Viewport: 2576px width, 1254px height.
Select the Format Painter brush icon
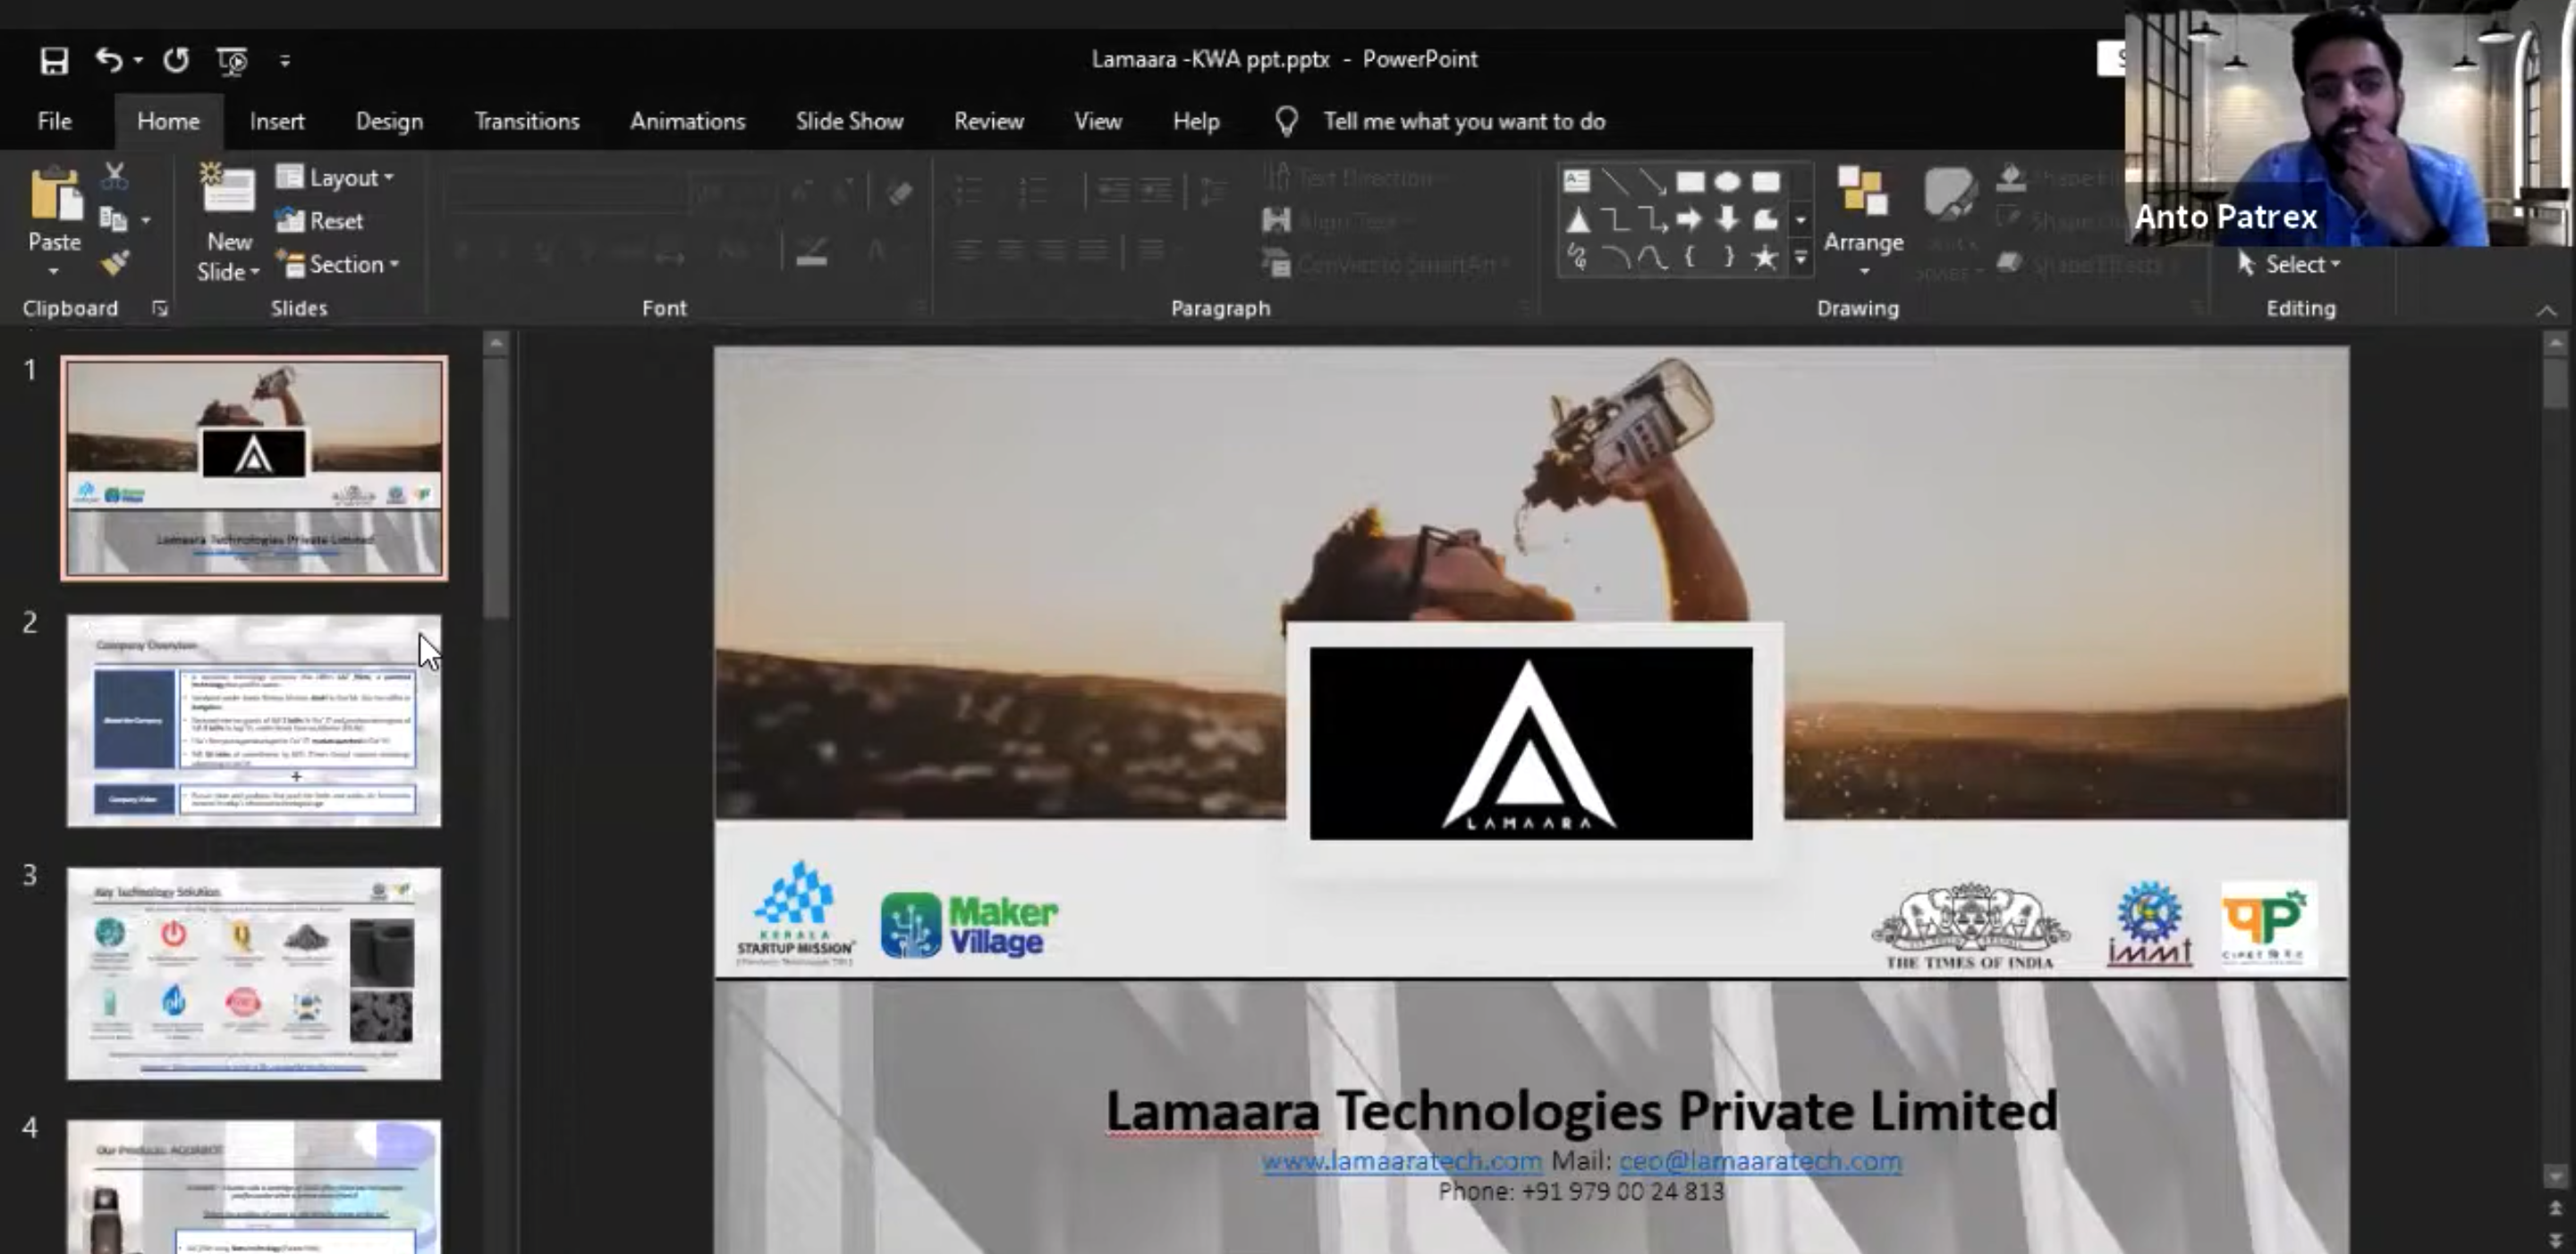pyautogui.click(x=114, y=263)
